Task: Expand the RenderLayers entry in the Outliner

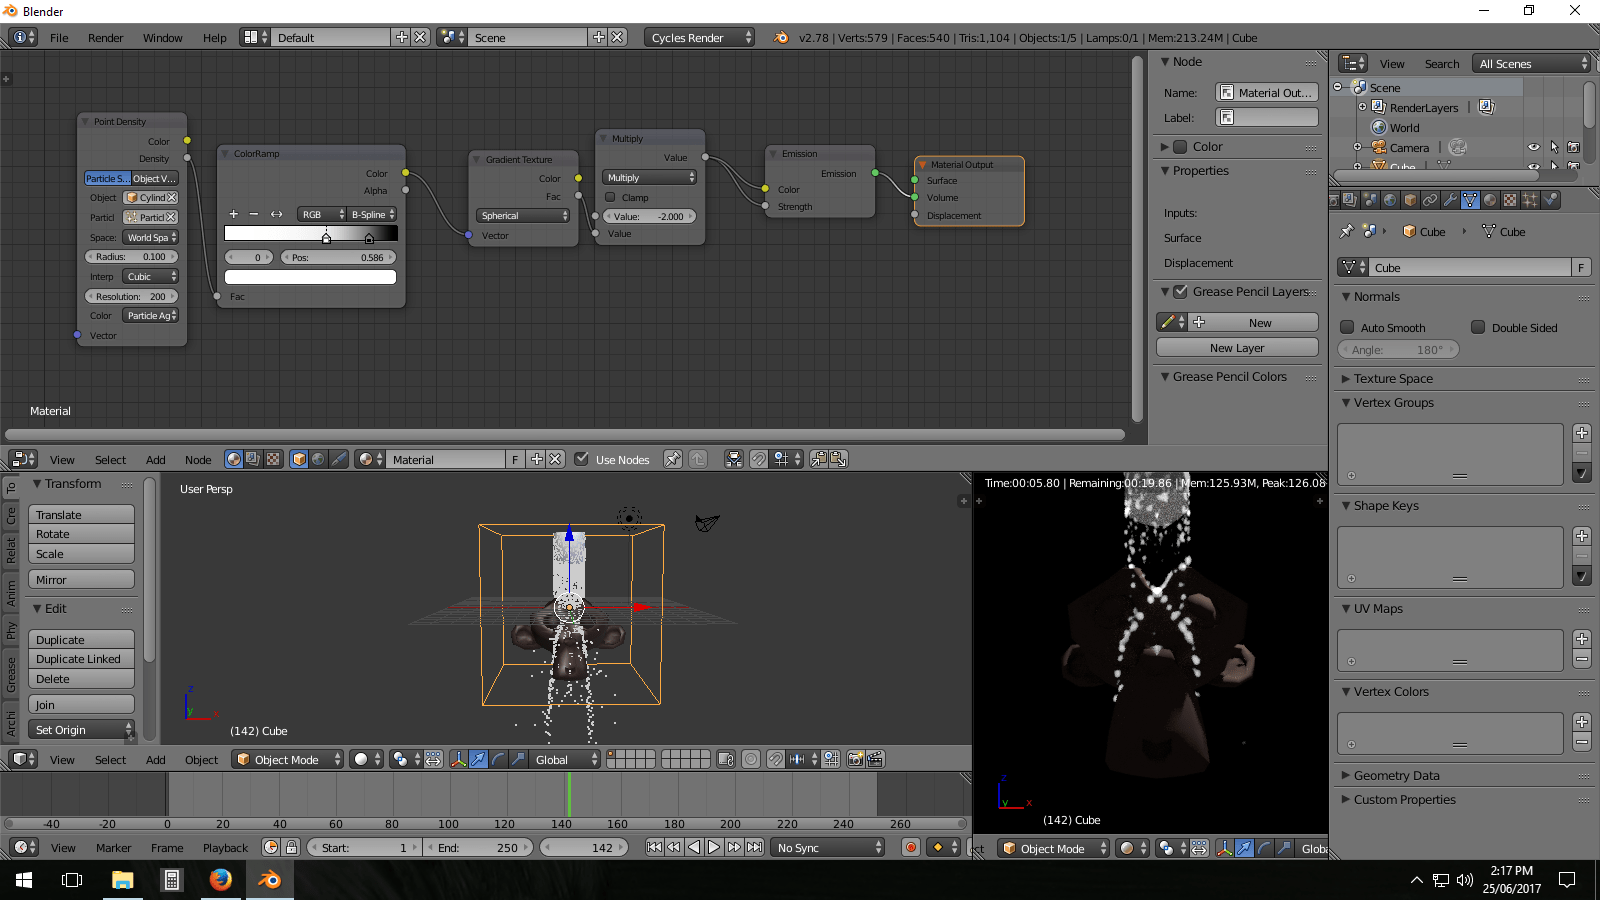Action: 1362,107
